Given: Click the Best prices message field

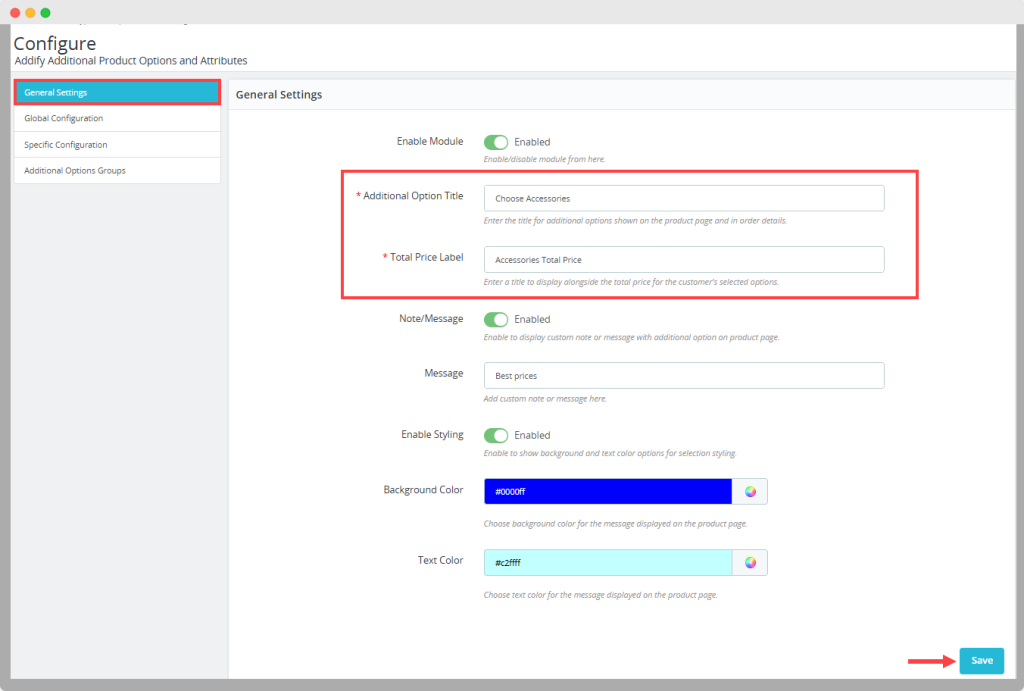Looking at the screenshot, I should [684, 376].
